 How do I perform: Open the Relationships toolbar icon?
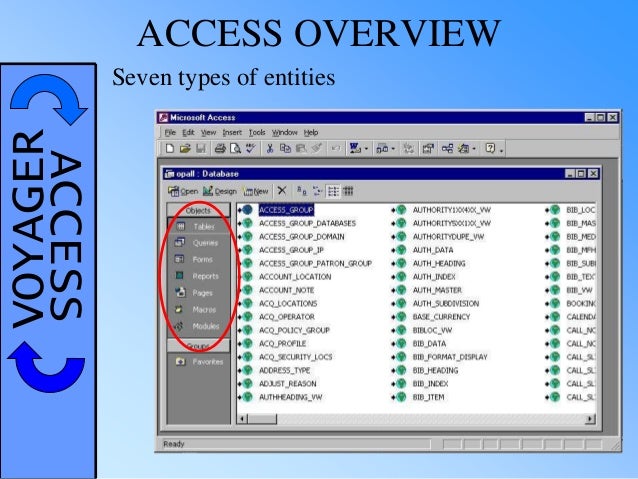click(x=448, y=149)
